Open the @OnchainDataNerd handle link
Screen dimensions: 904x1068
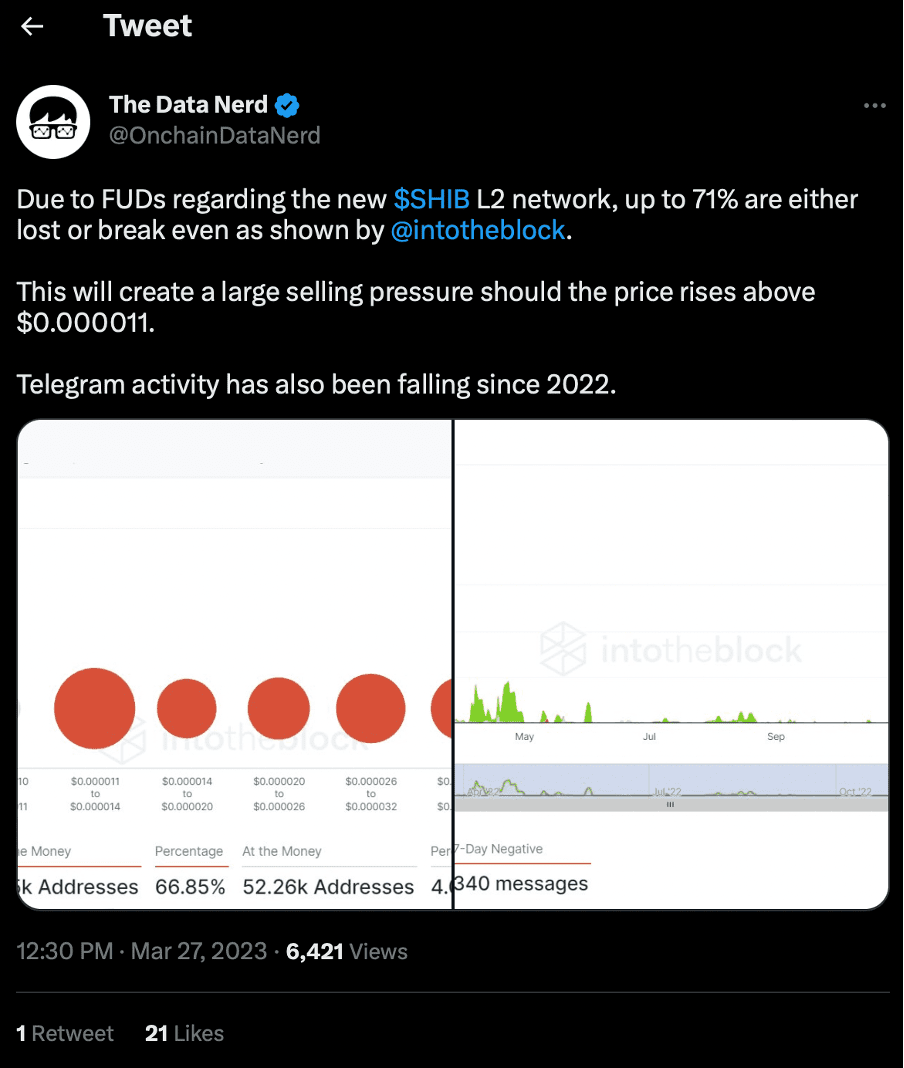pos(214,135)
